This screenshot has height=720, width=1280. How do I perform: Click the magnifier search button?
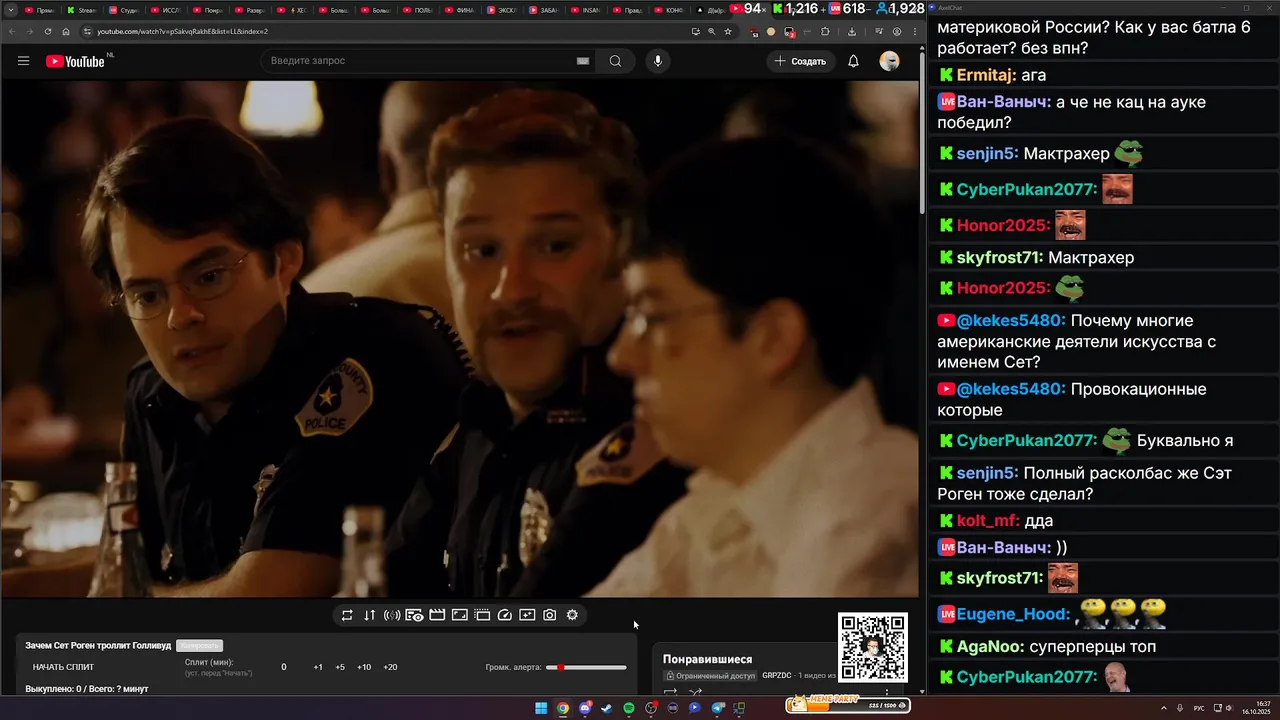(x=615, y=61)
